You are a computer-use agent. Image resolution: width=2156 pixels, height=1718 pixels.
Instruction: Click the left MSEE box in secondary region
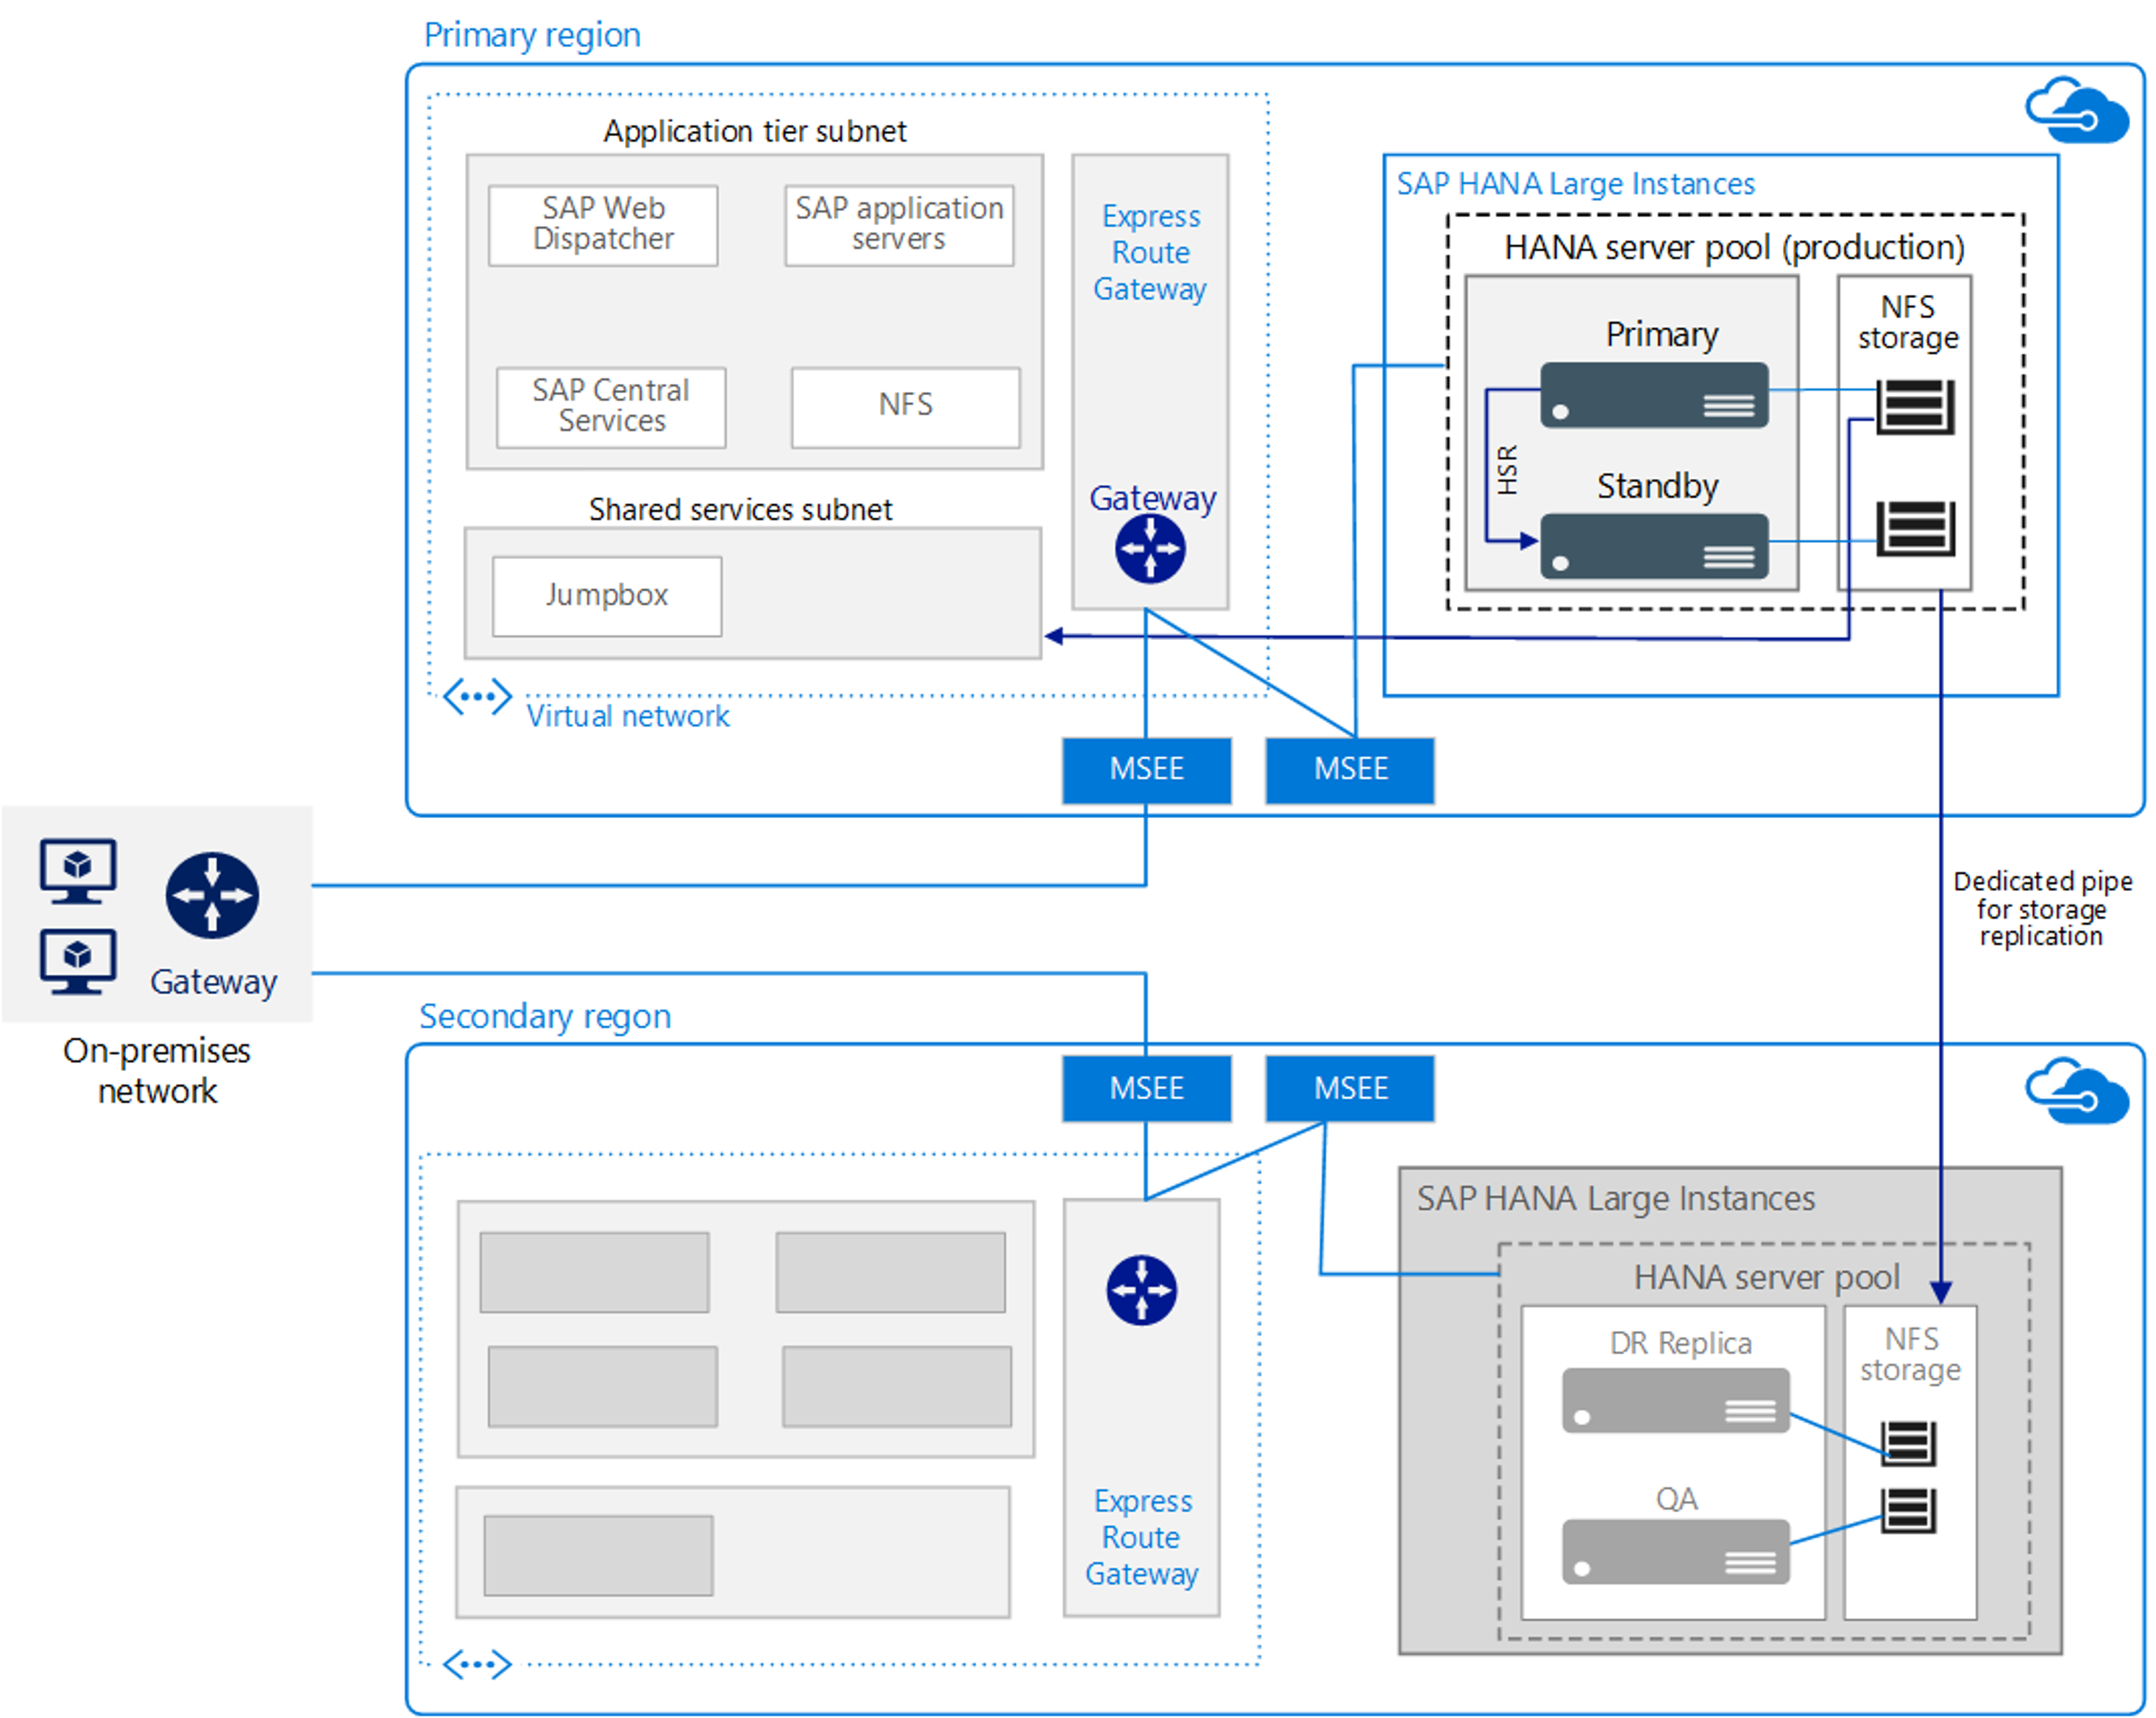[1146, 1088]
